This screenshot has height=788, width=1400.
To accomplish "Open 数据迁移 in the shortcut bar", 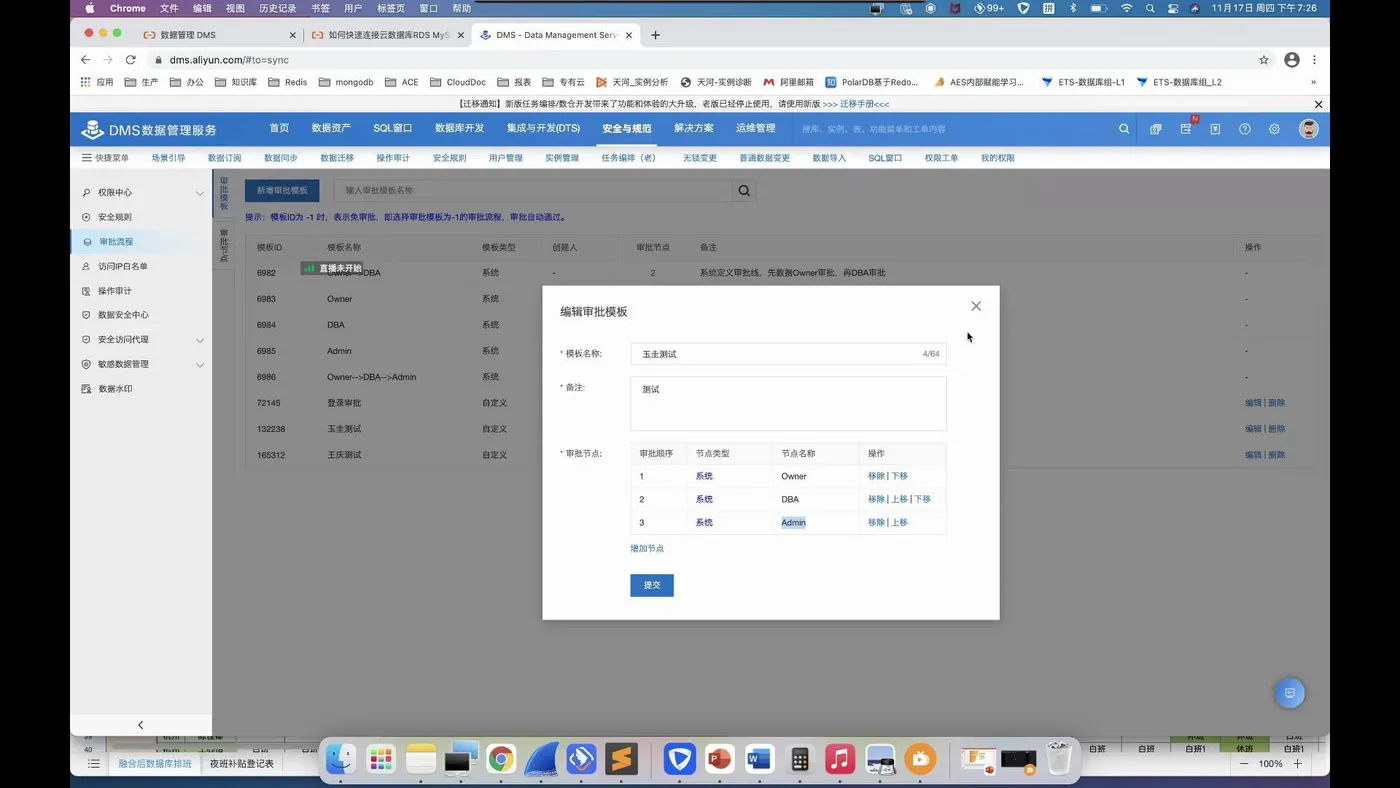I will click(337, 158).
